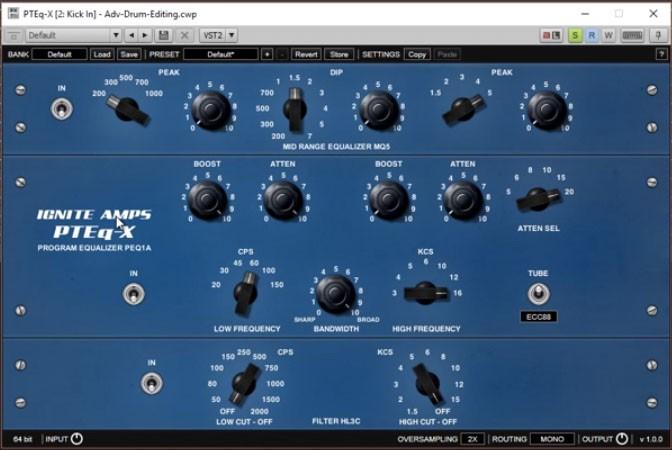
Task: Click the Write automation (W) button
Action: tap(608, 35)
